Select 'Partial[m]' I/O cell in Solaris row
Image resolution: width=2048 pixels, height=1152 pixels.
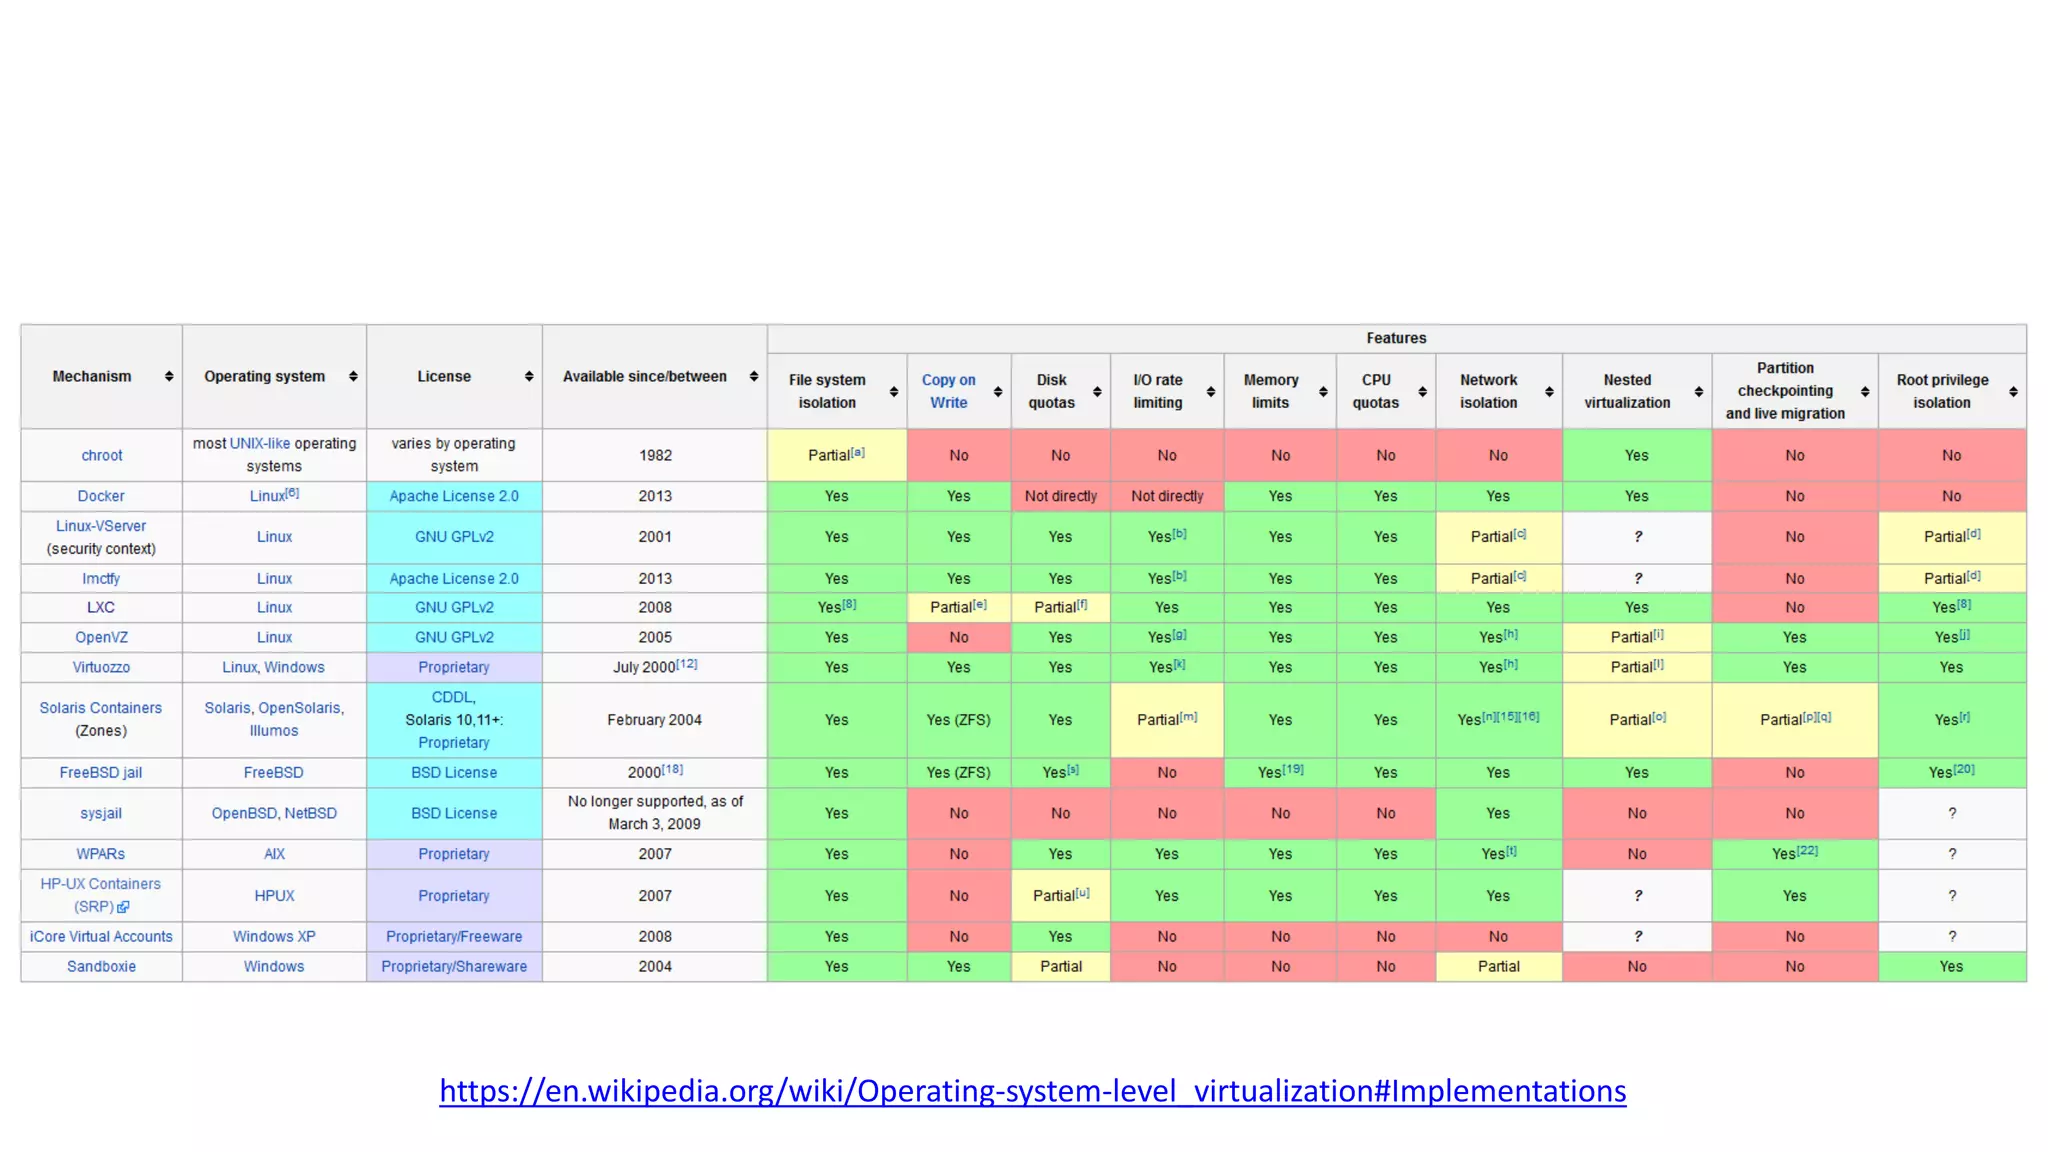[1167, 720]
